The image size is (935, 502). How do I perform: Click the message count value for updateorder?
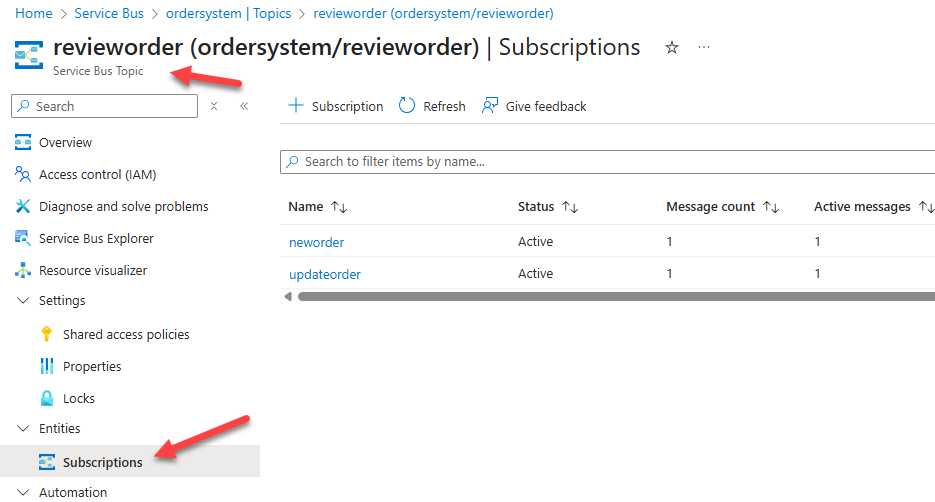(670, 274)
